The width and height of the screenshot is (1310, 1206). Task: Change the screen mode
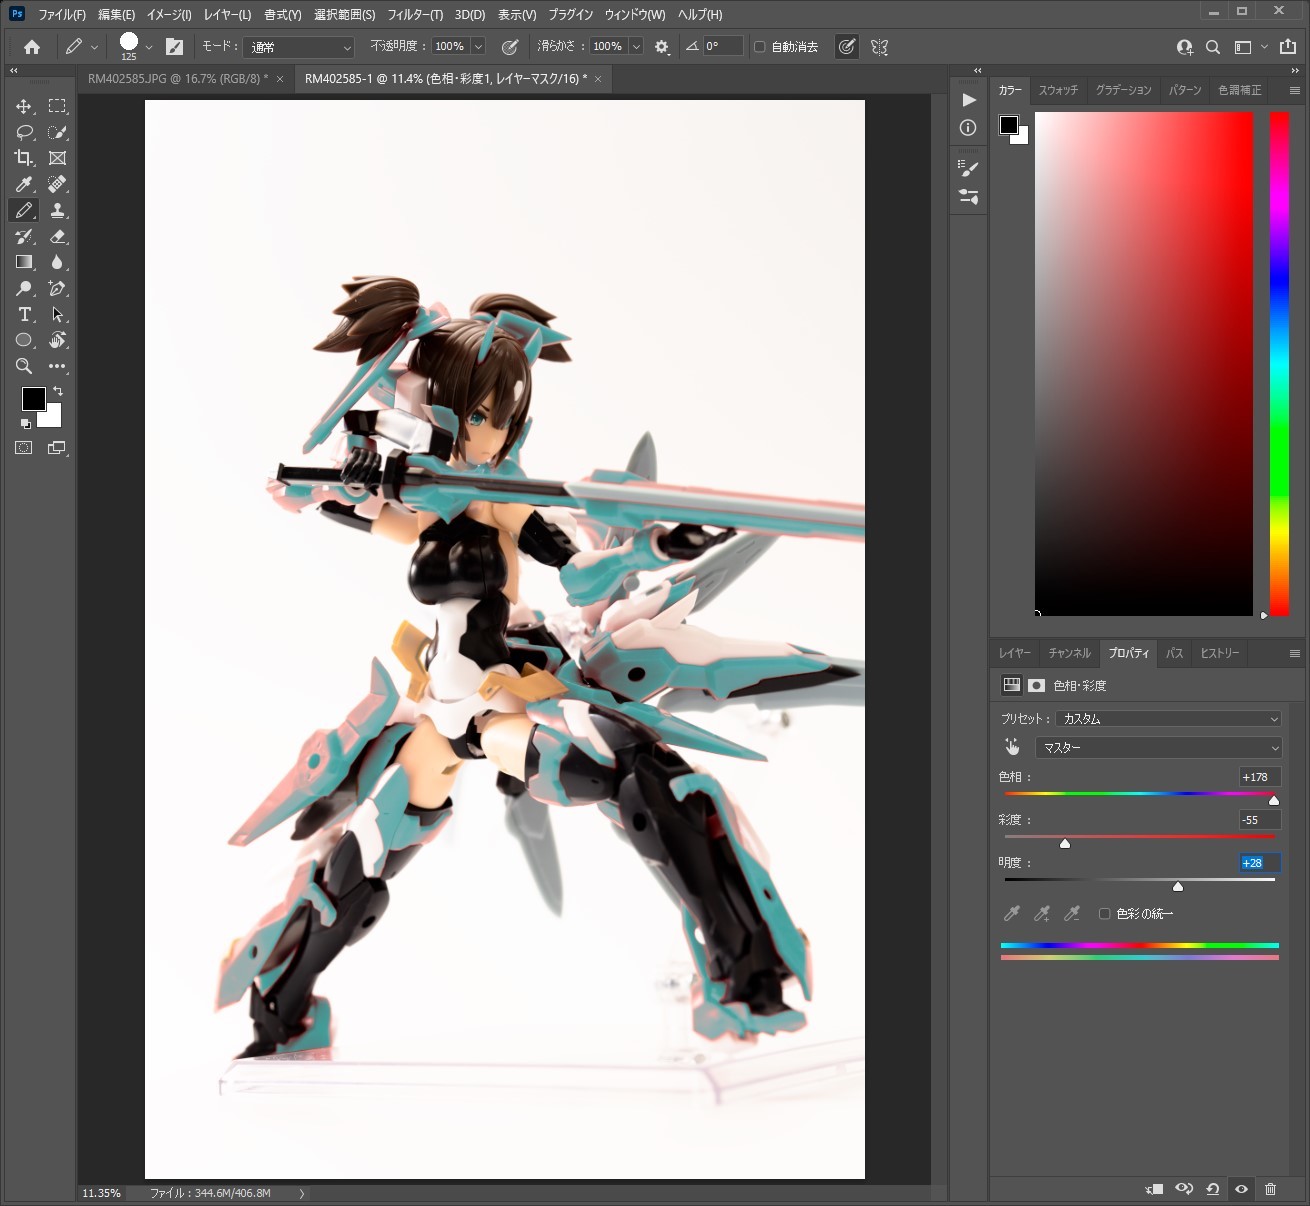(x=57, y=448)
